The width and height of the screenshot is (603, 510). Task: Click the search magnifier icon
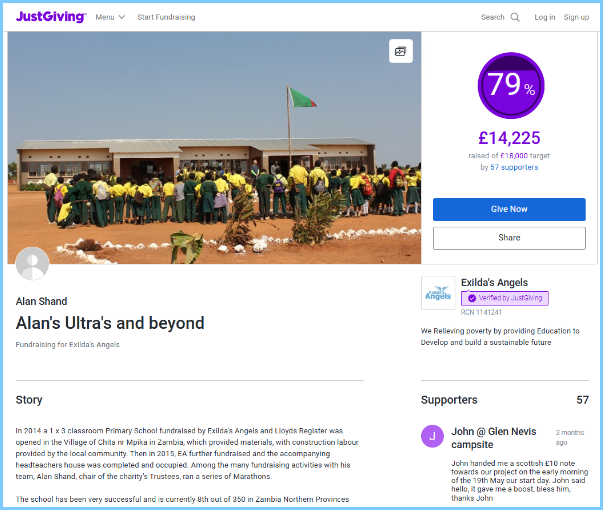click(x=515, y=17)
